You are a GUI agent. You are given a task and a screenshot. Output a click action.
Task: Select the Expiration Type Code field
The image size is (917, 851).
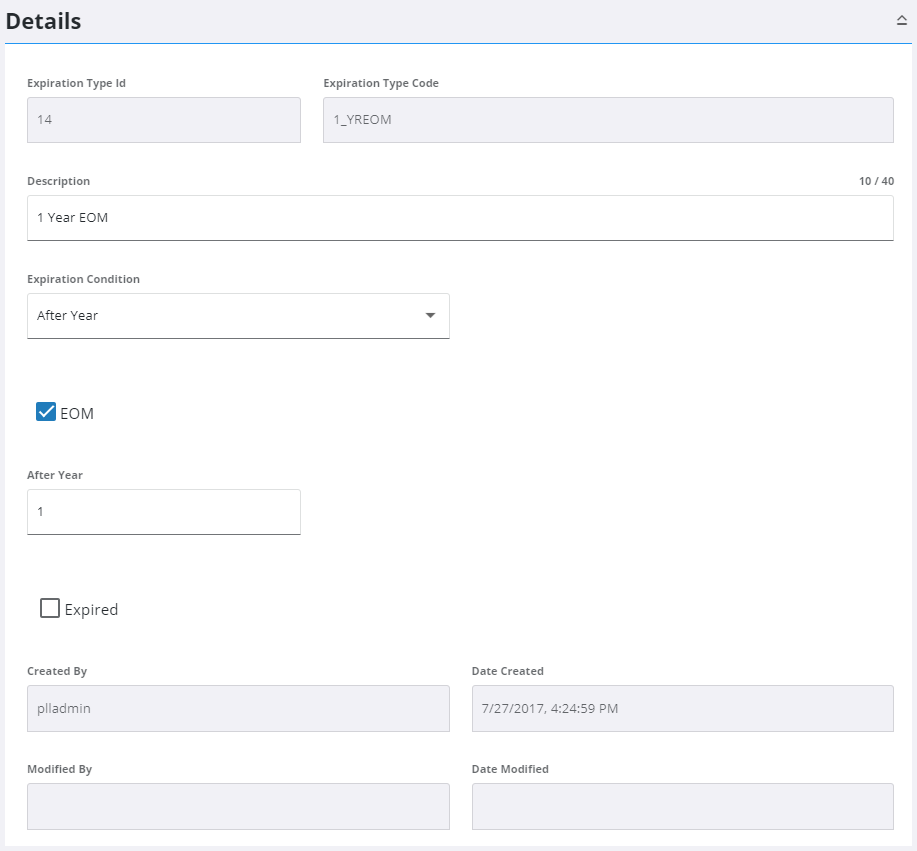608,120
